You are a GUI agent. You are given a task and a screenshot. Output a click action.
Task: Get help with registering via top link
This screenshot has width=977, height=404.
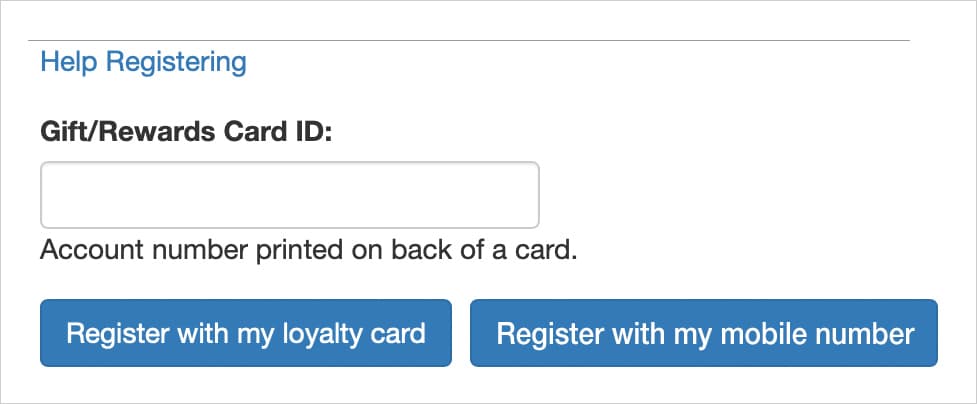pyautogui.click(x=143, y=62)
